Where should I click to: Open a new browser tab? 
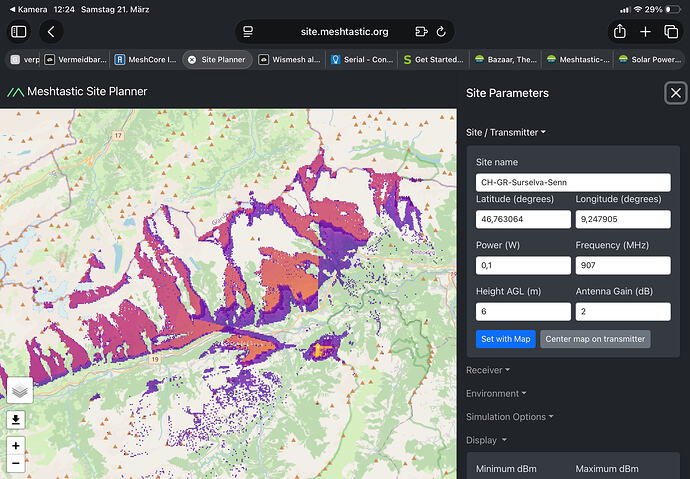tap(646, 31)
